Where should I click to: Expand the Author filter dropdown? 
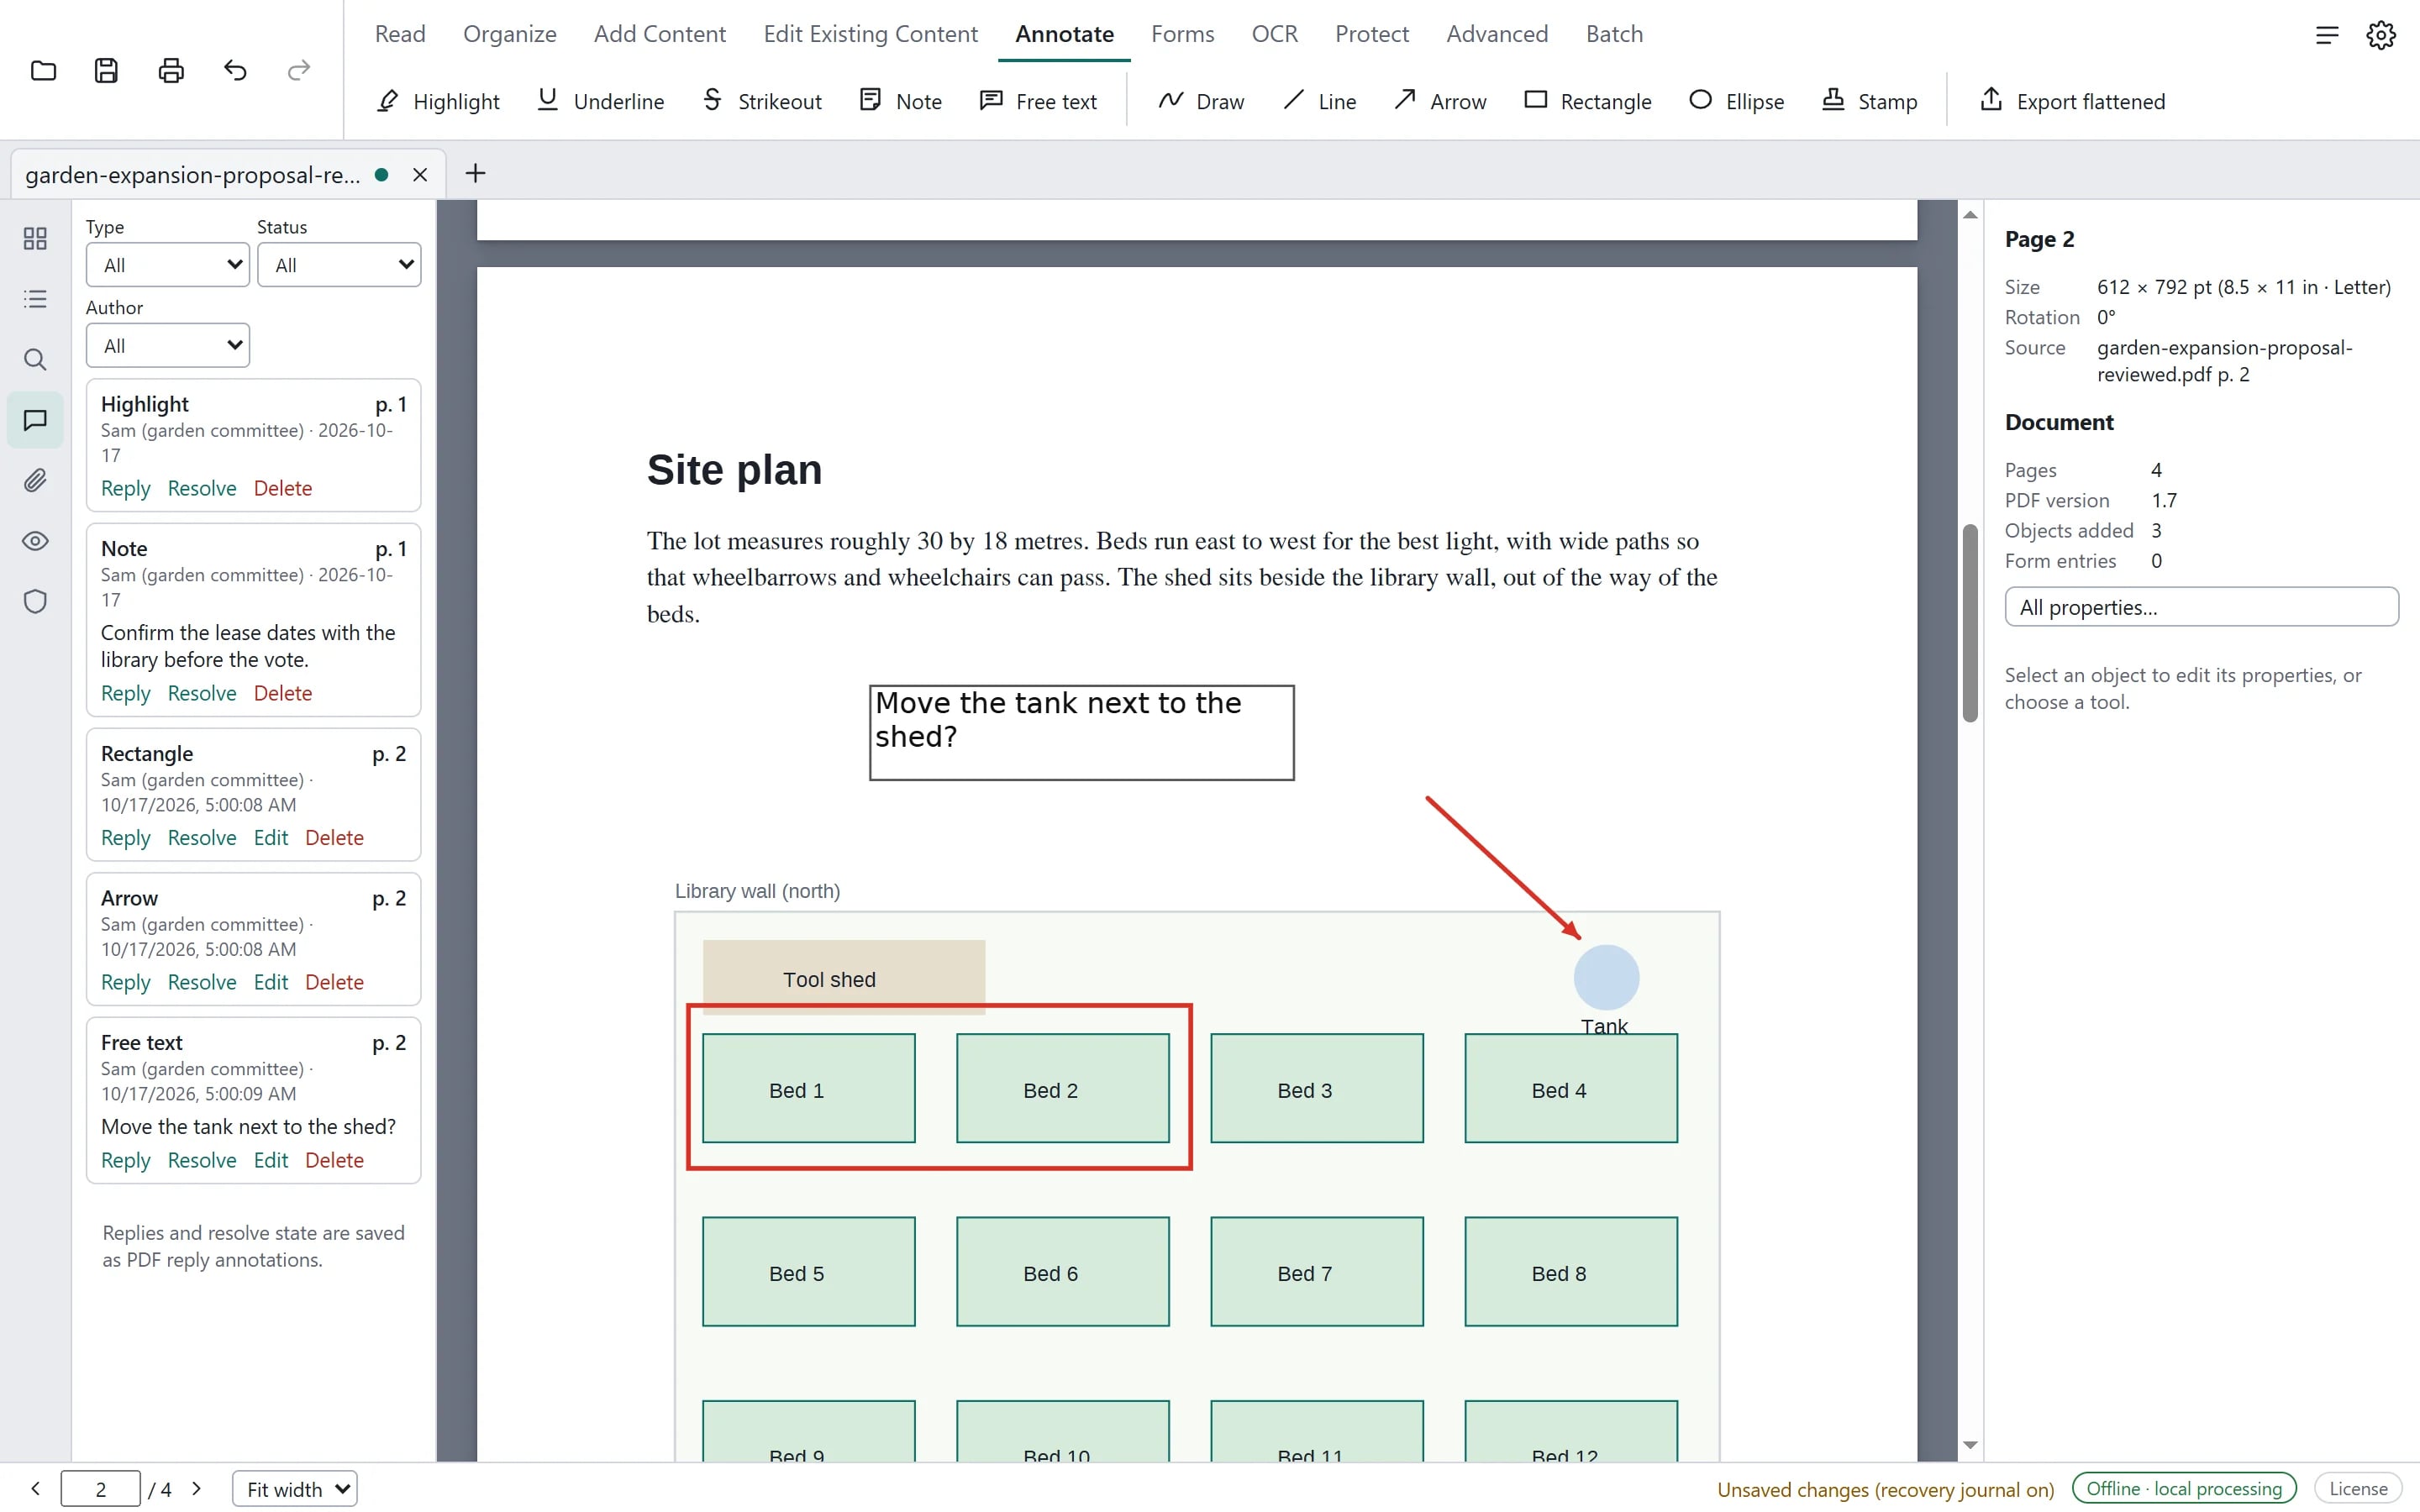coord(168,345)
